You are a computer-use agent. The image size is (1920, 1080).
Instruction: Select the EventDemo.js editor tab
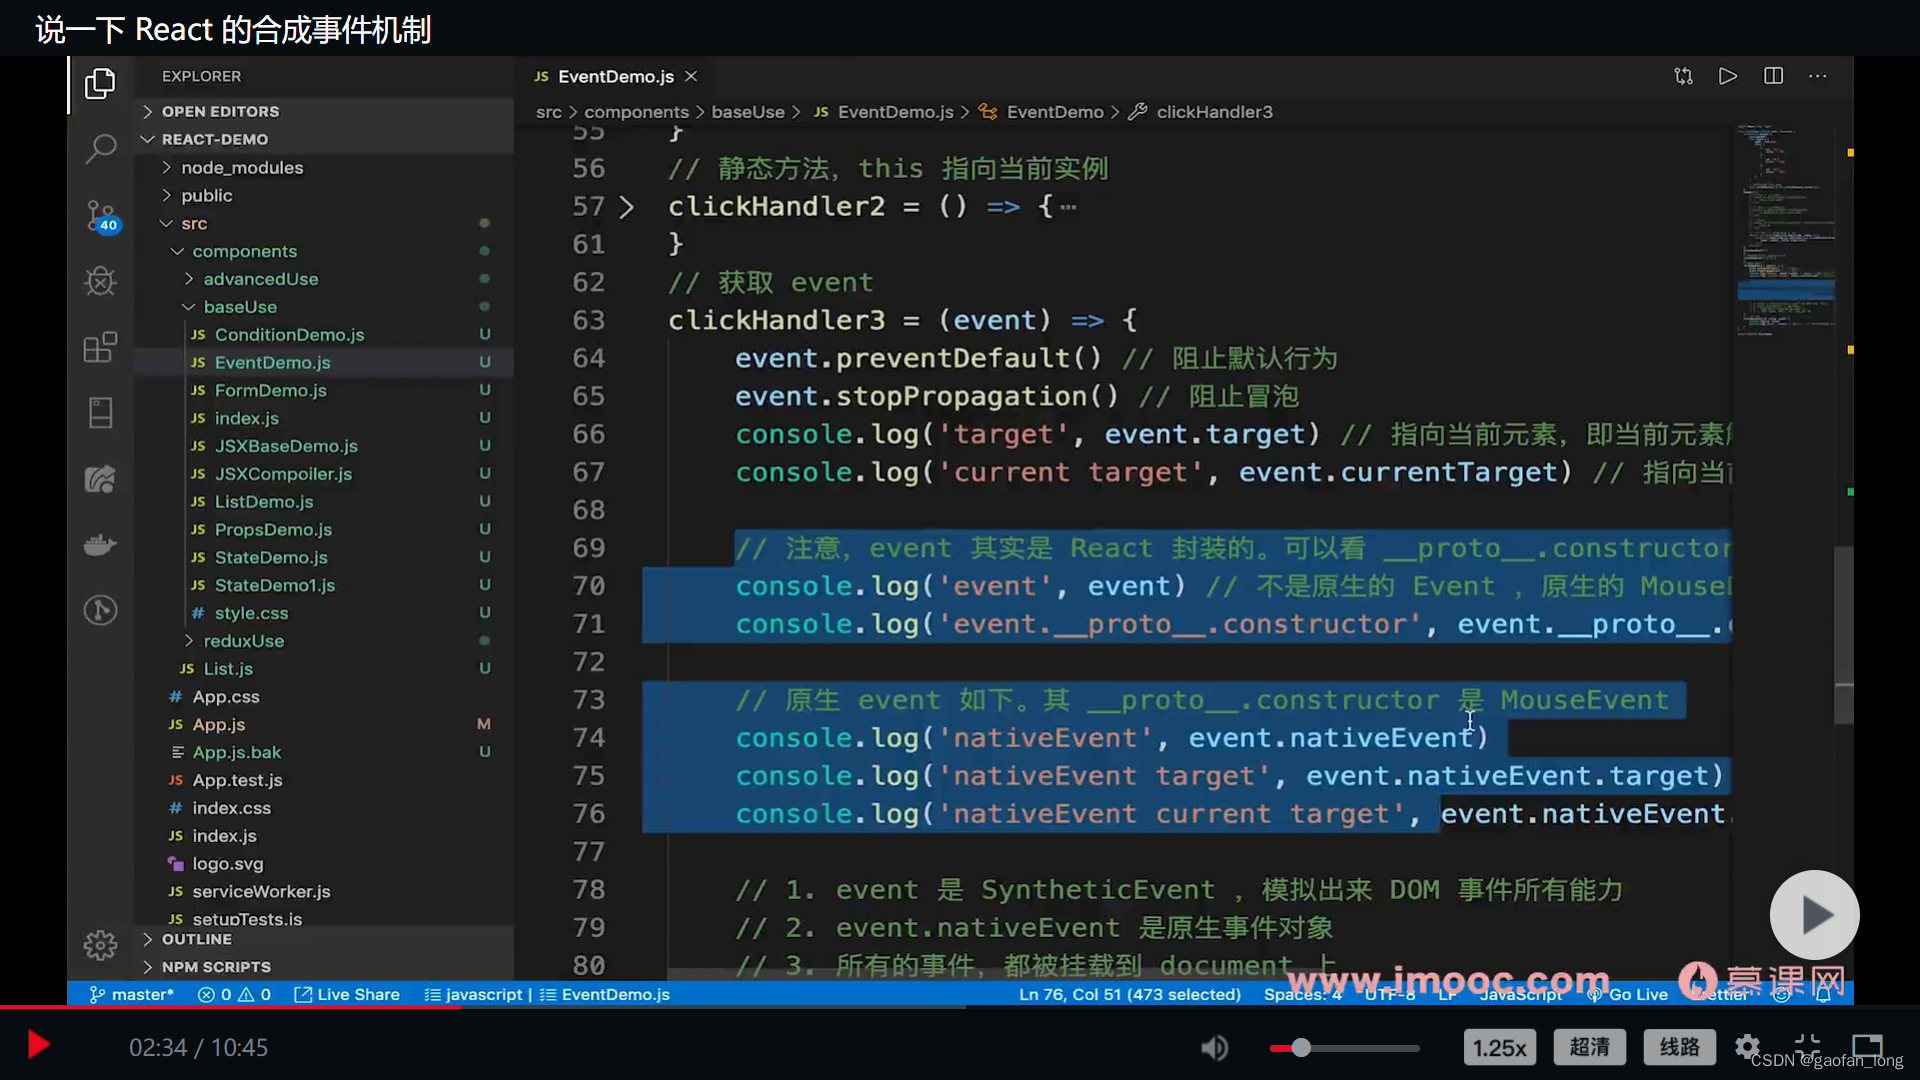tap(614, 76)
